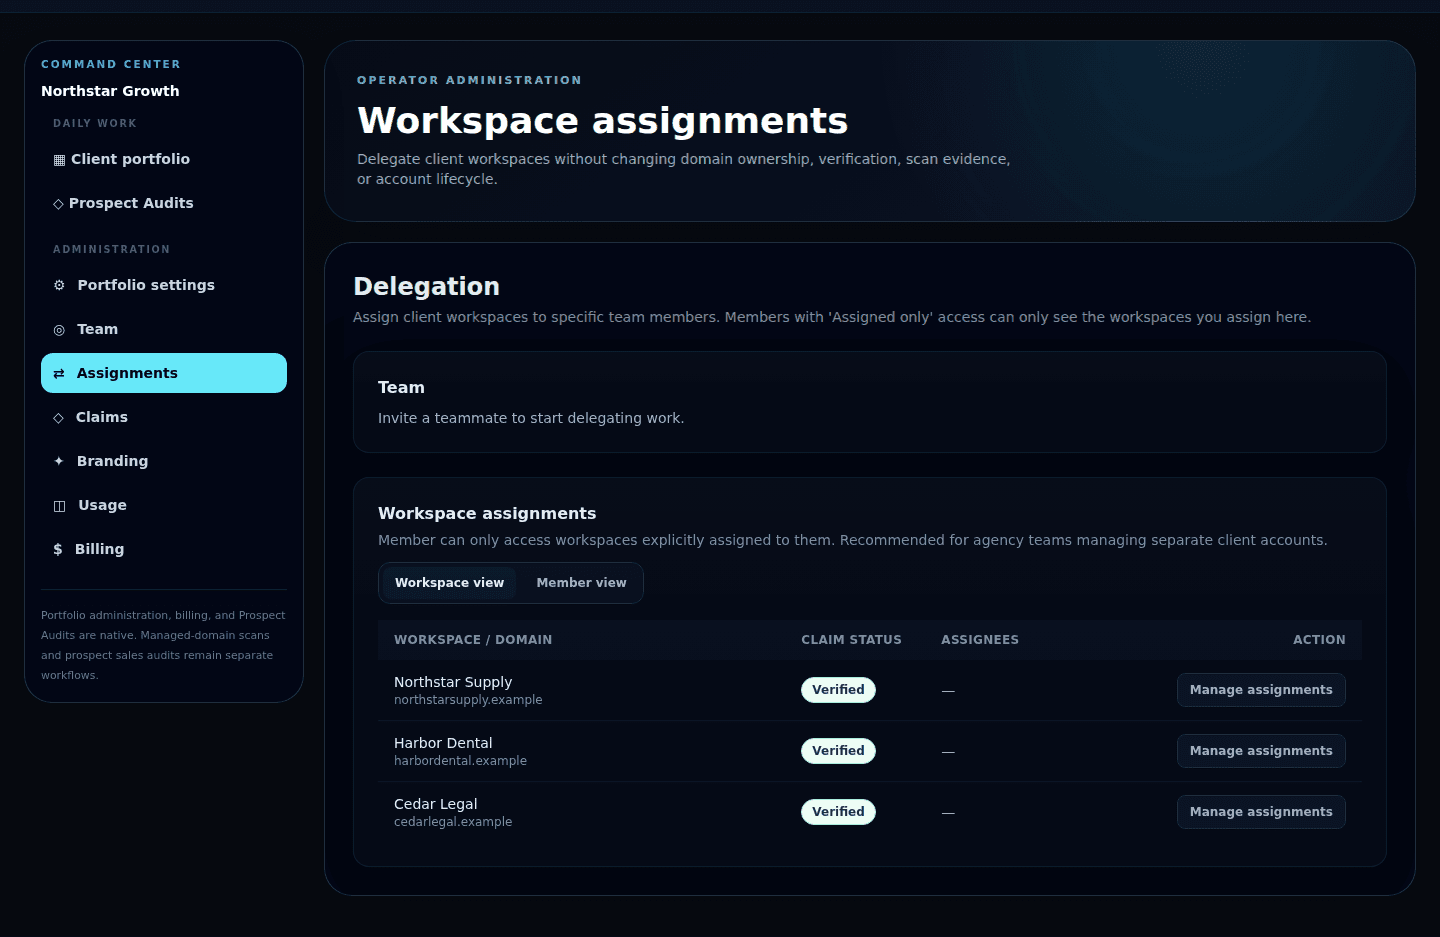
Task: Click the grid icon beside Client portfolio
Action: 59,160
